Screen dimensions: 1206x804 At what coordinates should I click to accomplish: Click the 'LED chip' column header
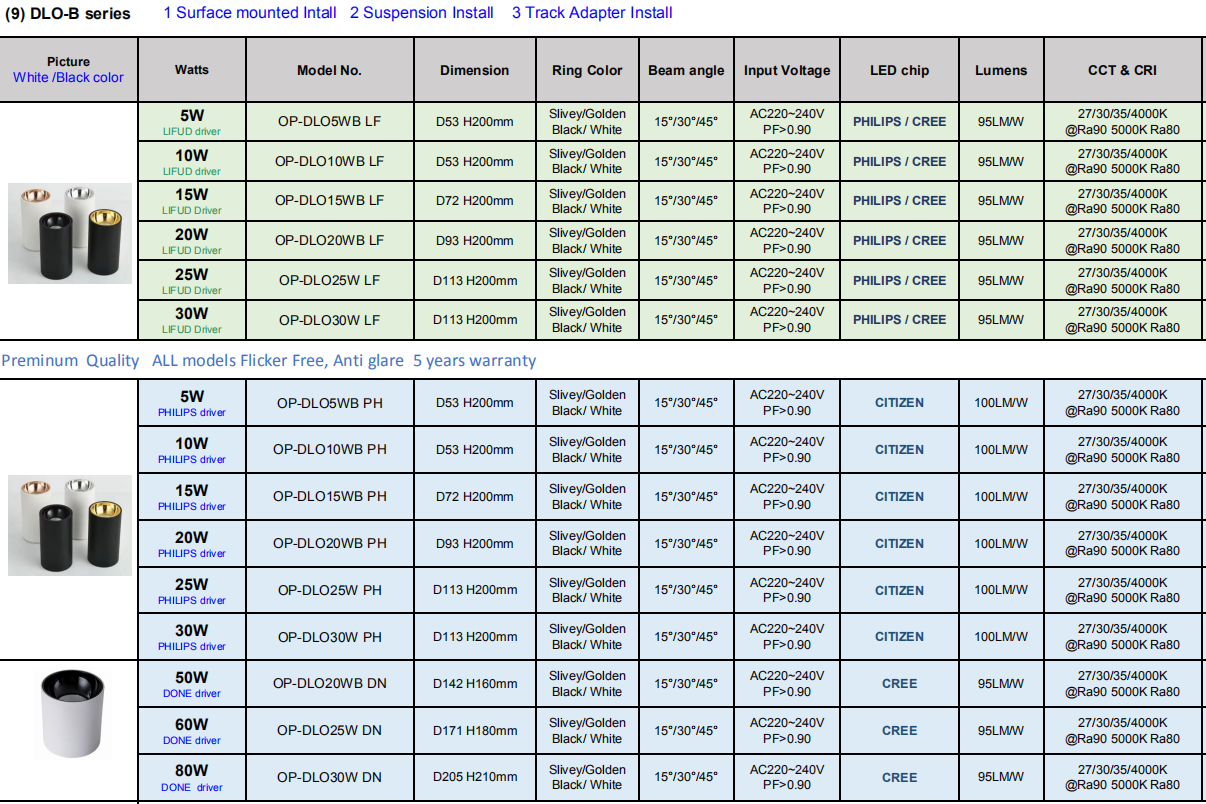tap(899, 70)
